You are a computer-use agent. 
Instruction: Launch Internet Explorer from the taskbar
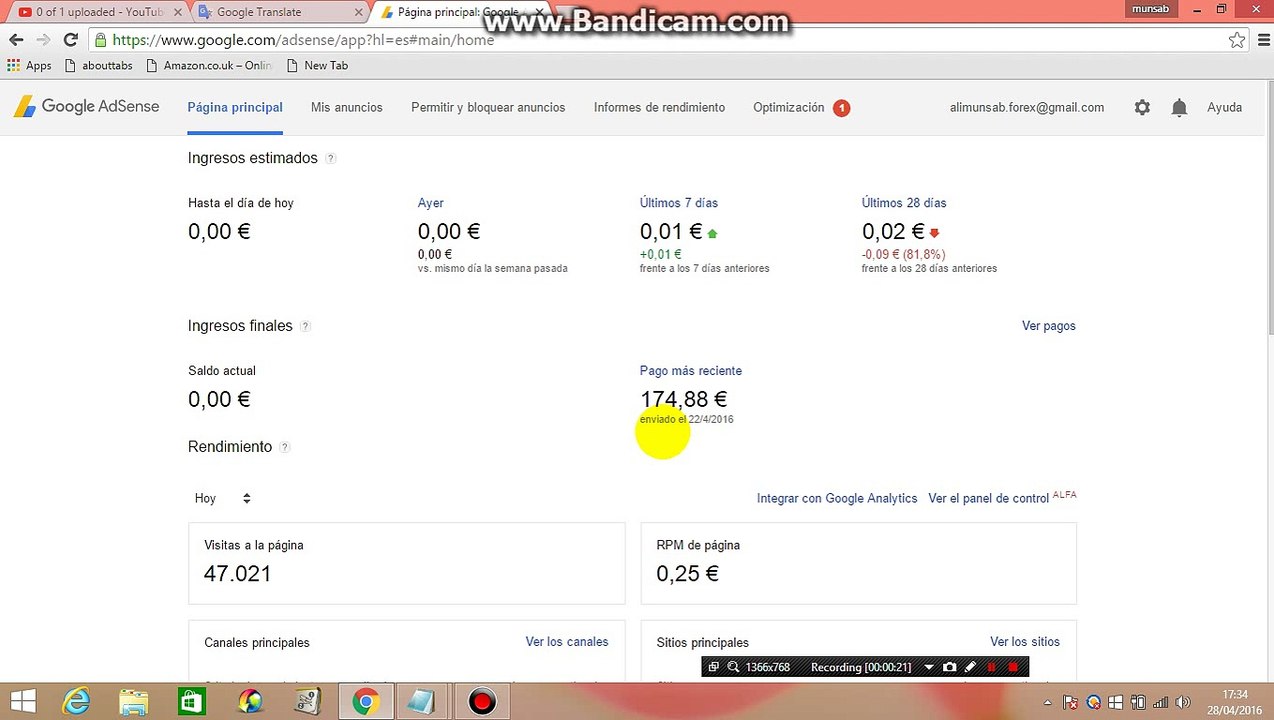[x=76, y=702]
